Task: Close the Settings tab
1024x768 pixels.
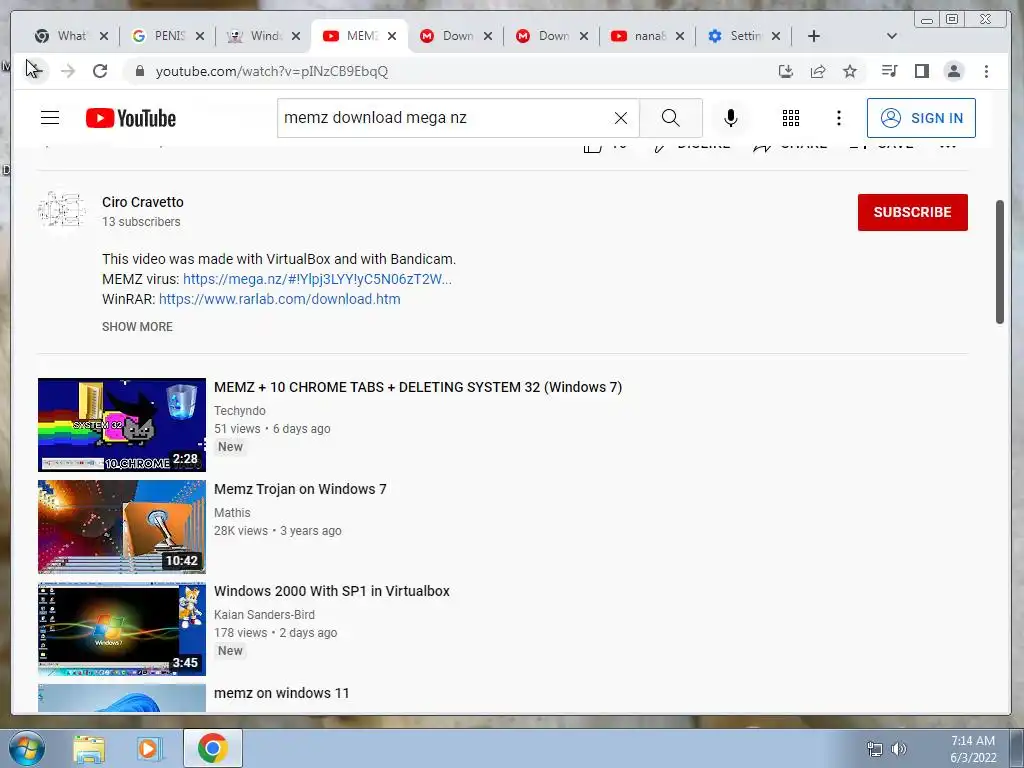Action: 776,36
